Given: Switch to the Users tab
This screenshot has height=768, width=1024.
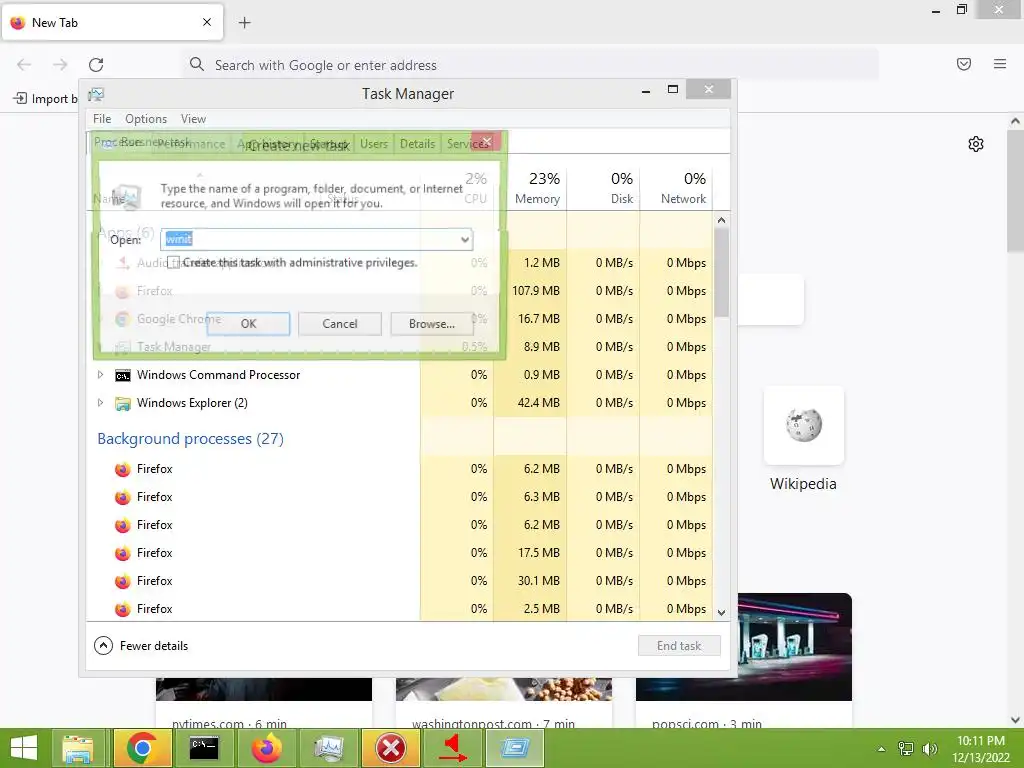Looking at the screenshot, I should (x=374, y=144).
